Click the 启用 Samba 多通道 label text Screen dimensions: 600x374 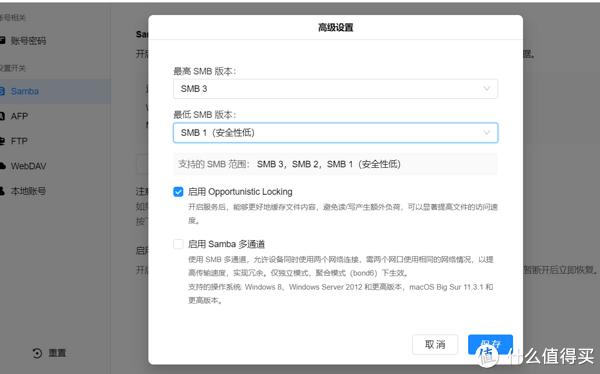point(226,244)
